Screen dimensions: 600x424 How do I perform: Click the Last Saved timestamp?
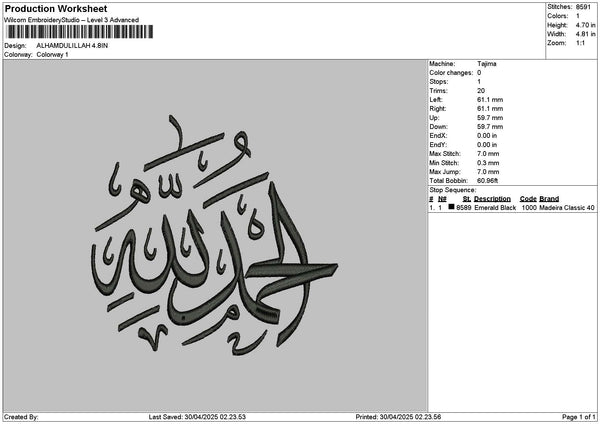click(x=197, y=417)
